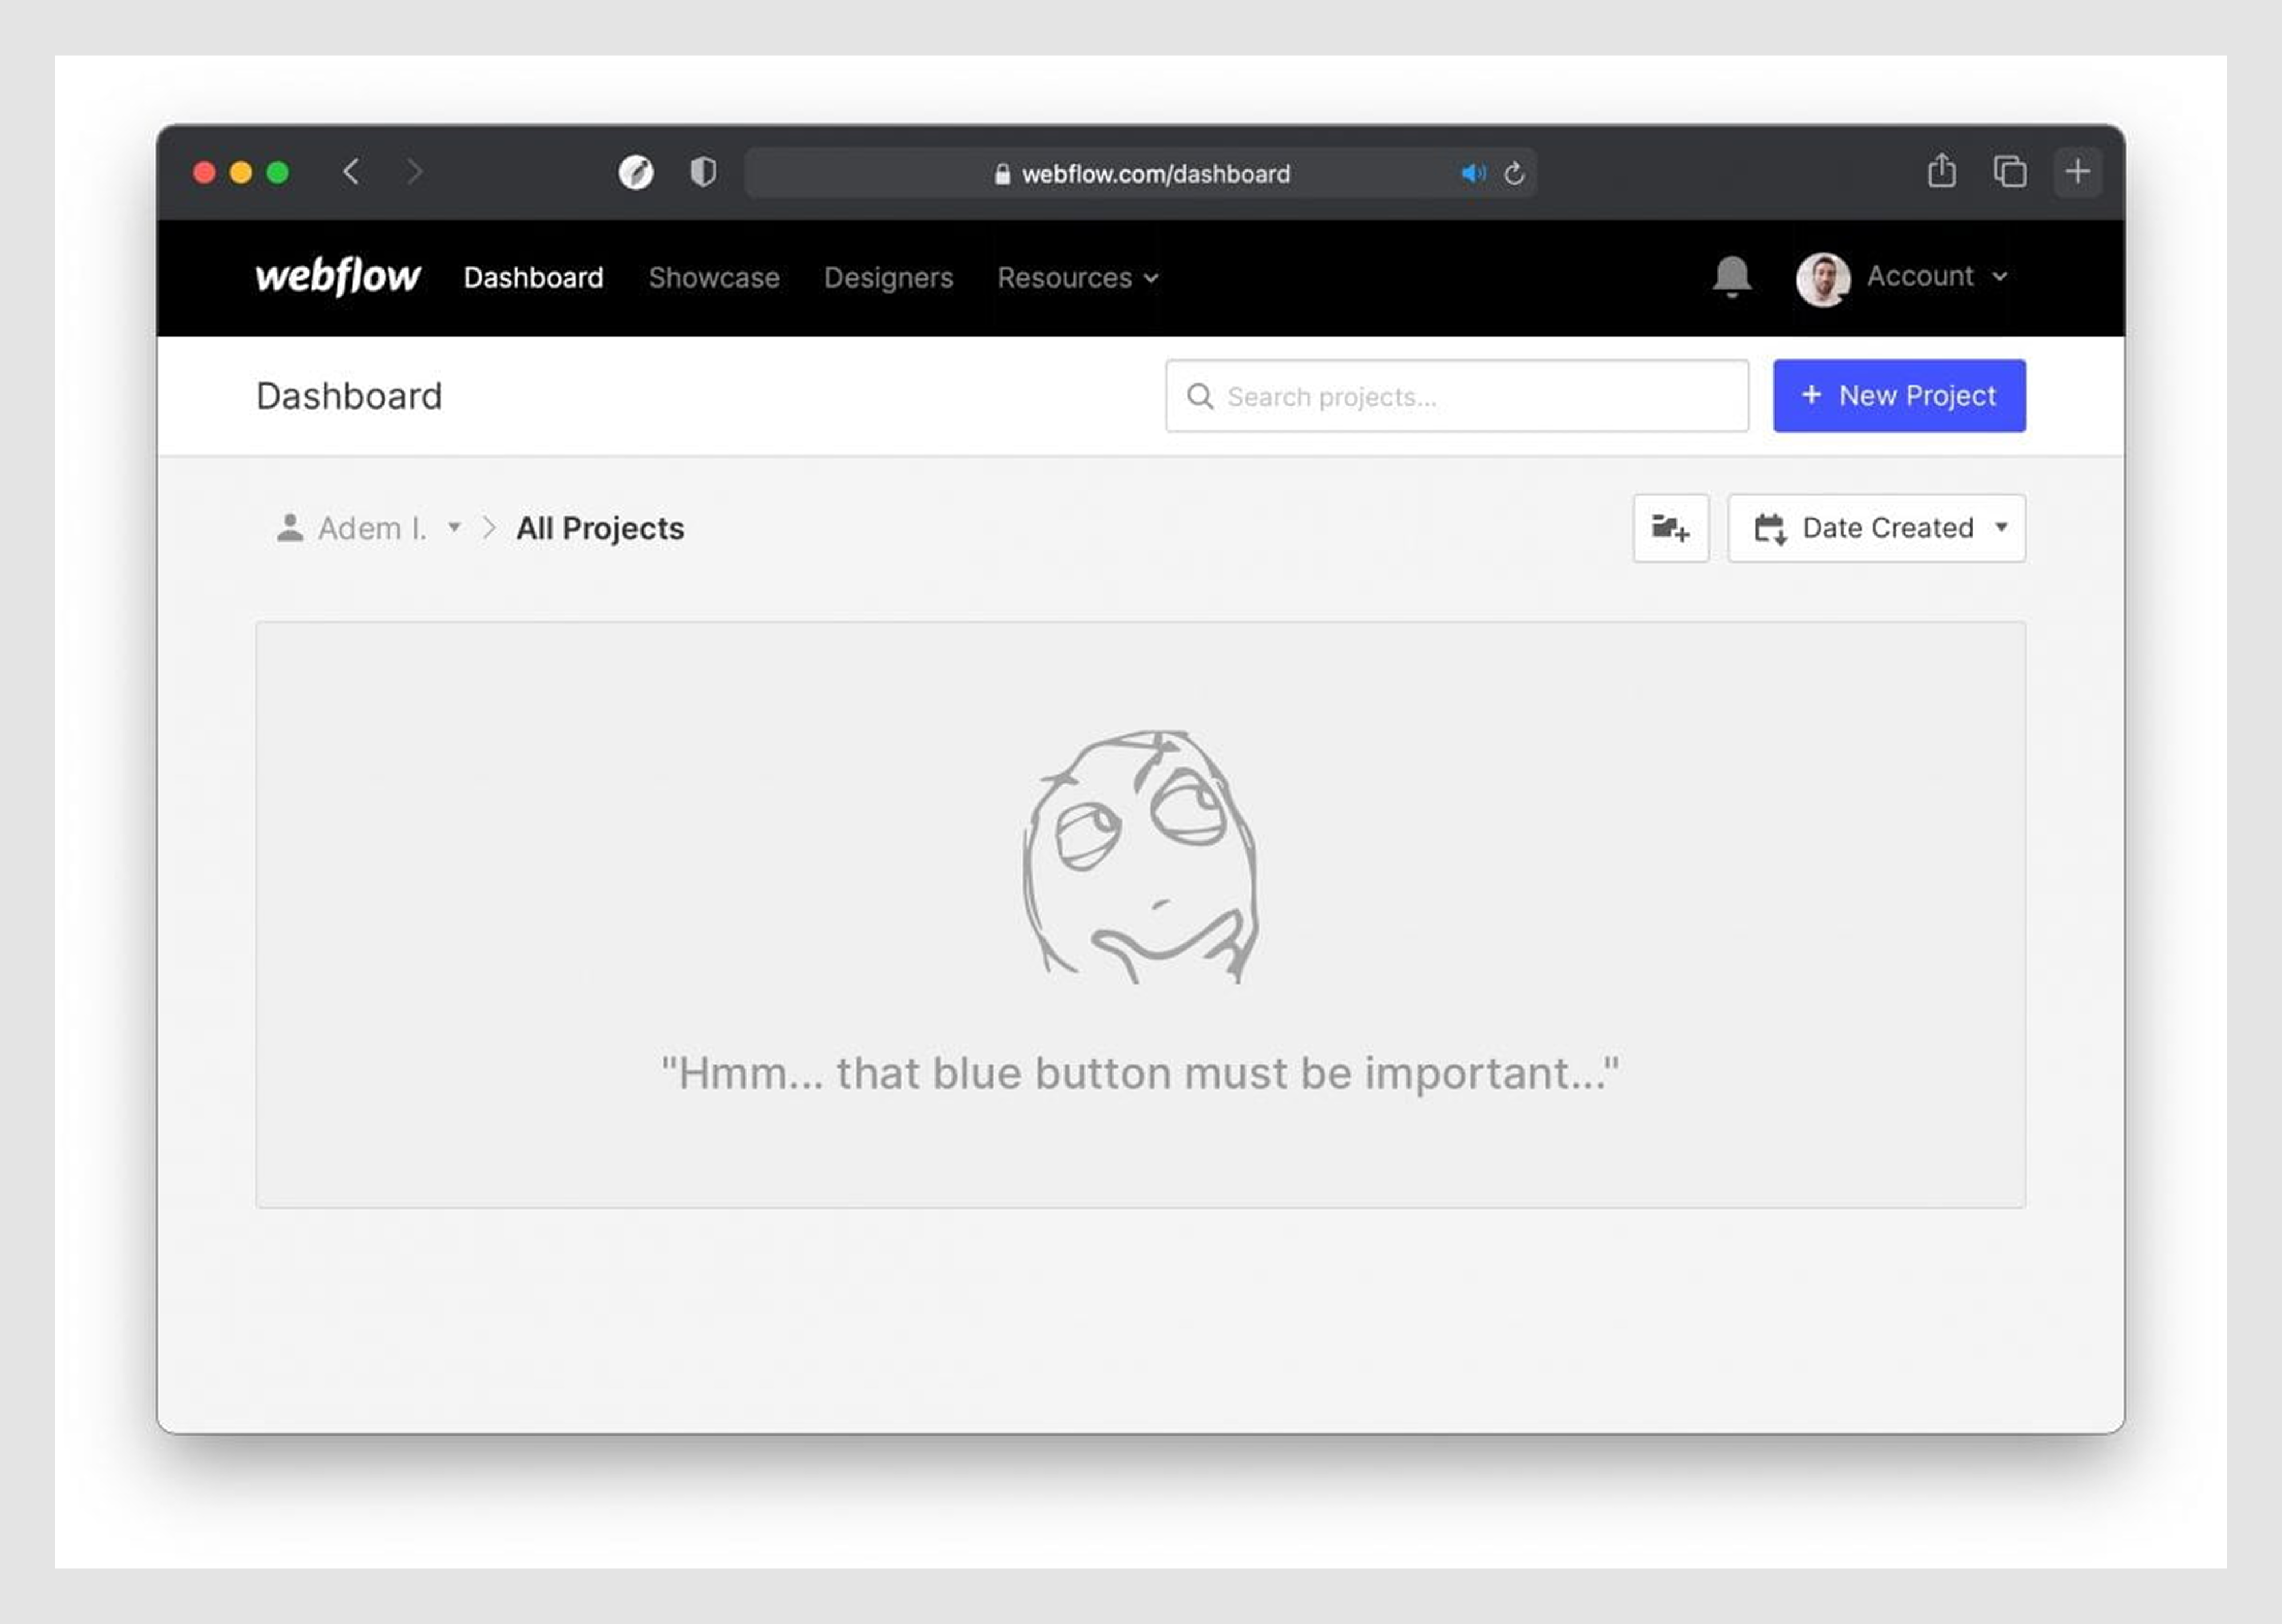
Task: Click the "Hmm... that blue button" message
Action: (1140, 1073)
